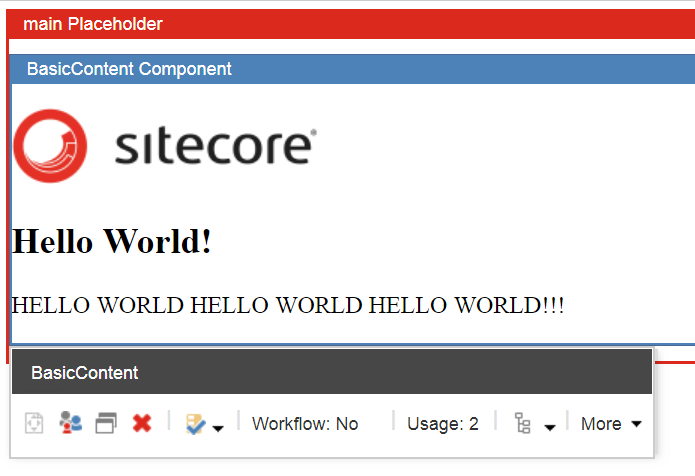Remove component with the red X icon
The width and height of the screenshot is (695, 476).
click(142, 423)
